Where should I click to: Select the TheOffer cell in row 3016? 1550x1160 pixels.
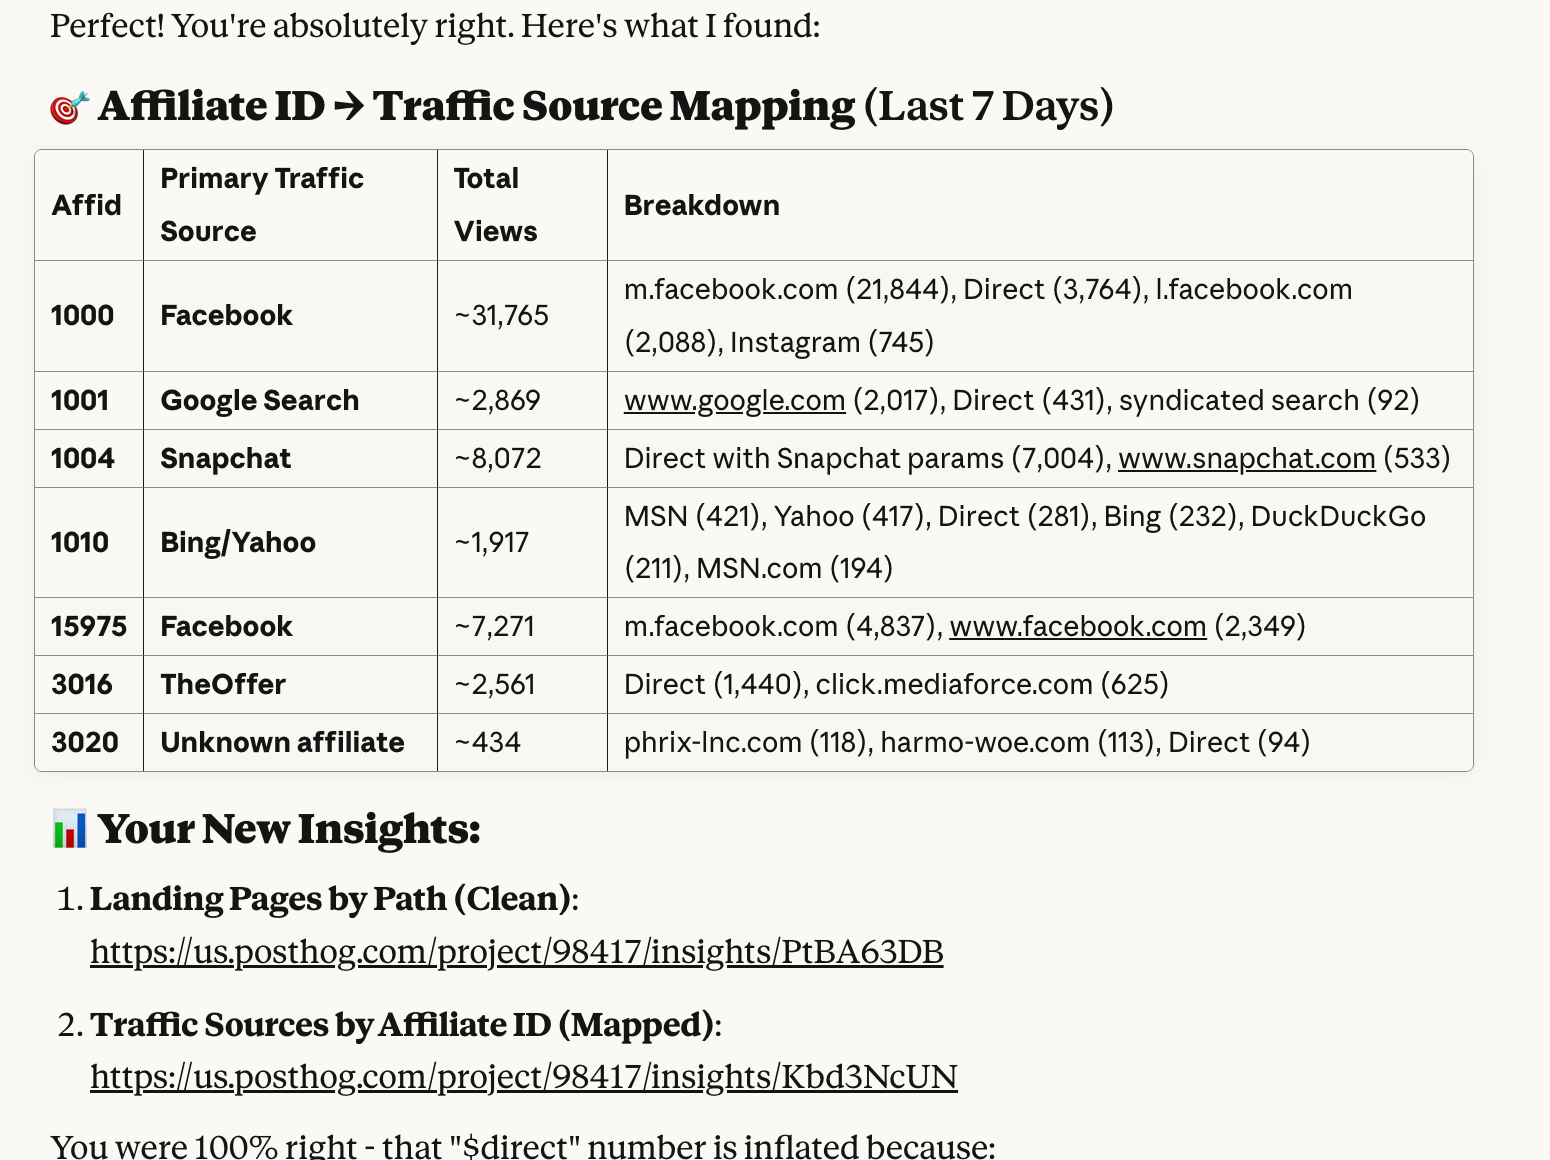point(222,684)
